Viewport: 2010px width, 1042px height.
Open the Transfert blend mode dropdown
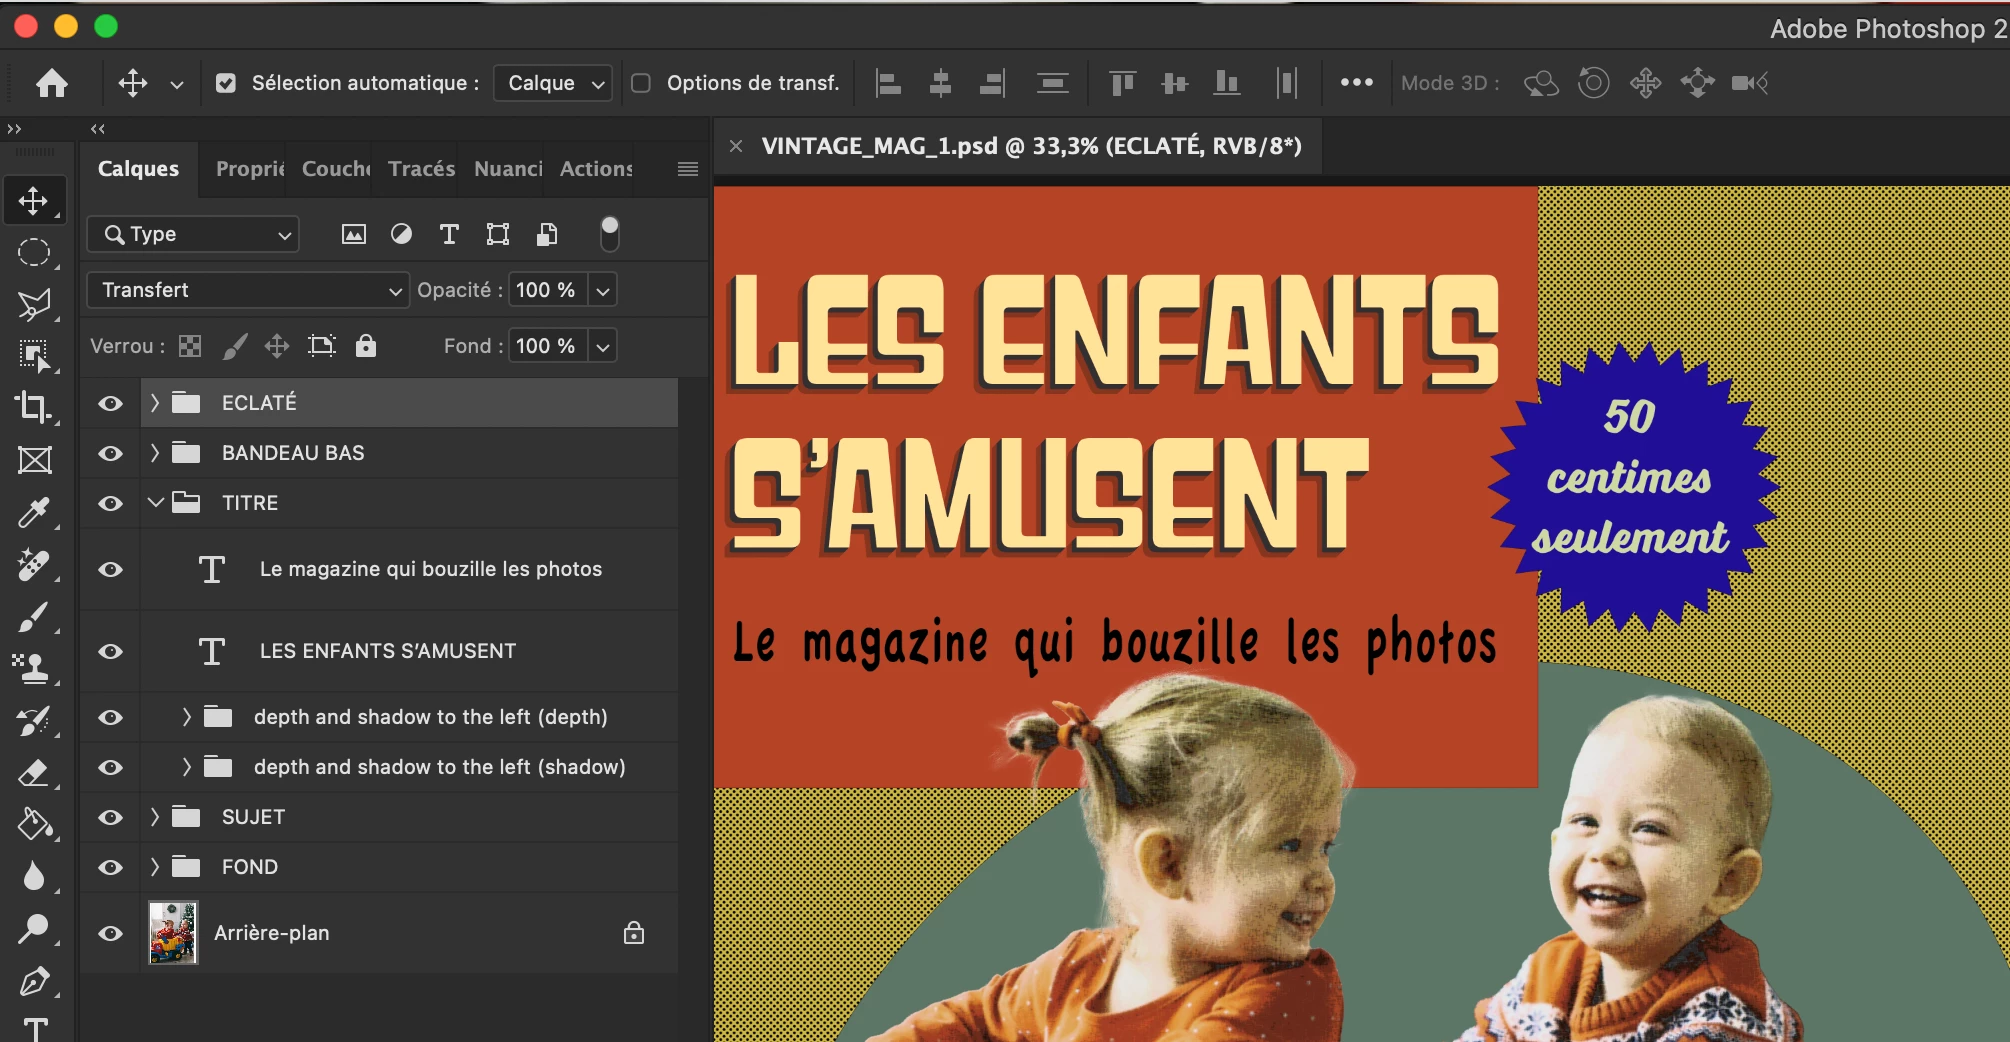click(248, 290)
